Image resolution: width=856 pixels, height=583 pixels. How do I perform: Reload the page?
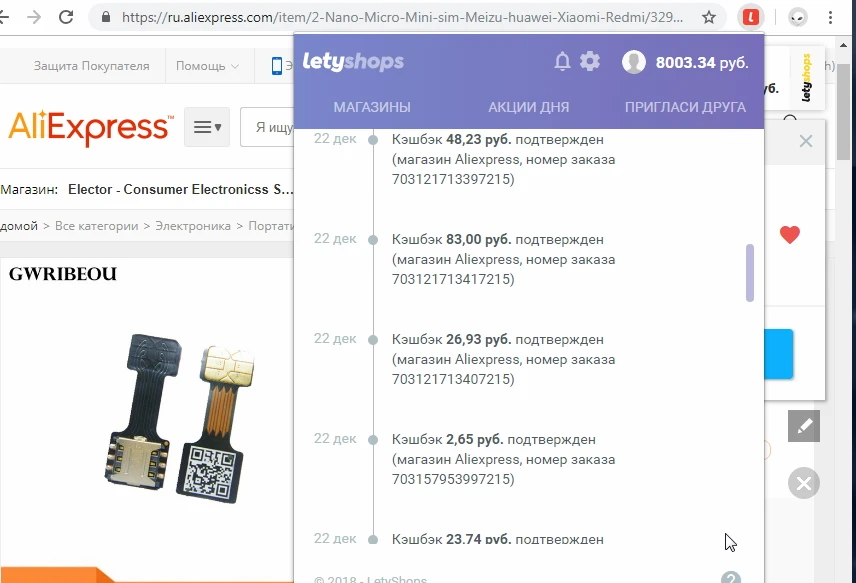(x=66, y=17)
